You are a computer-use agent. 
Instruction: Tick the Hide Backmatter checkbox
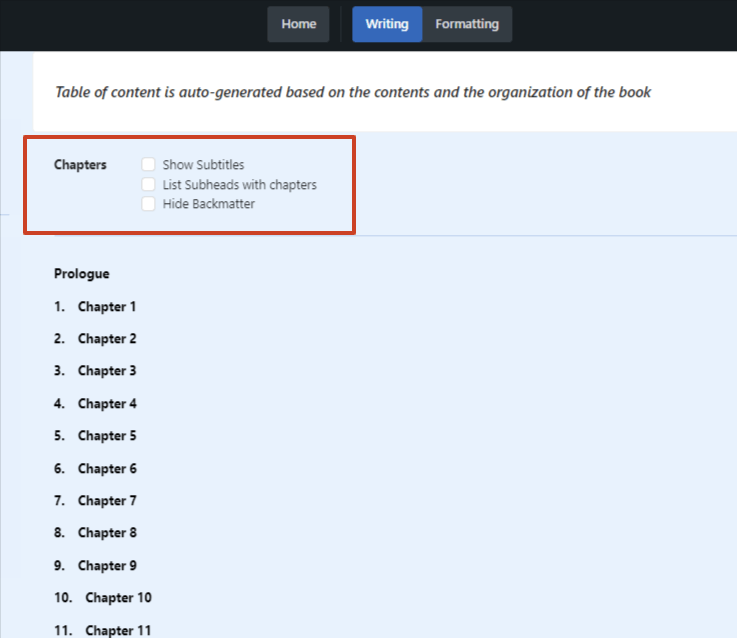tap(149, 204)
